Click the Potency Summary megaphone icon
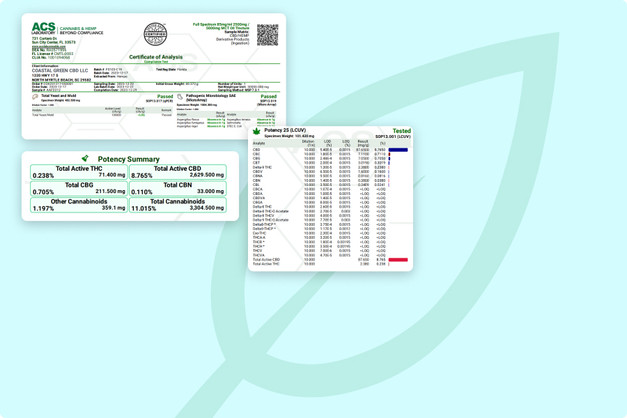 [x=85, y=158]
